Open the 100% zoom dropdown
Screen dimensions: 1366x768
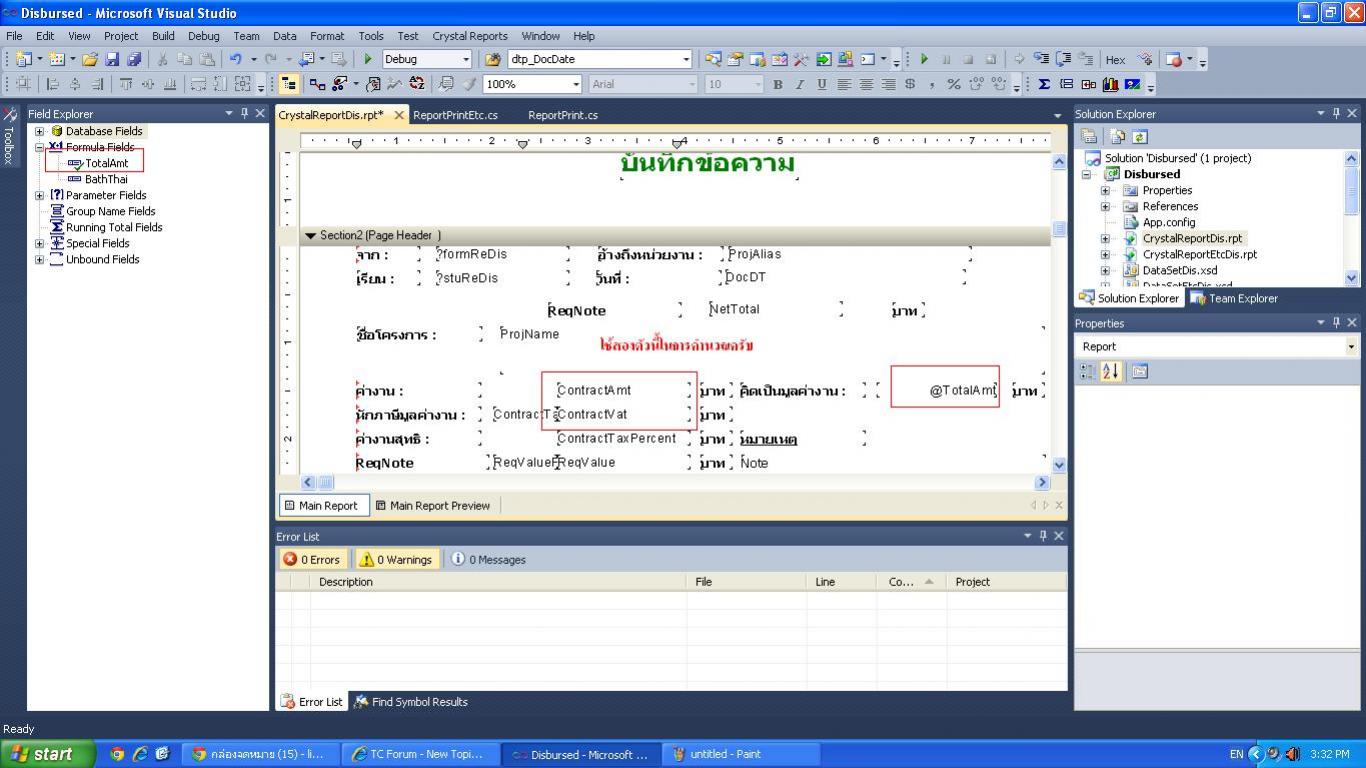coord(575,84)
